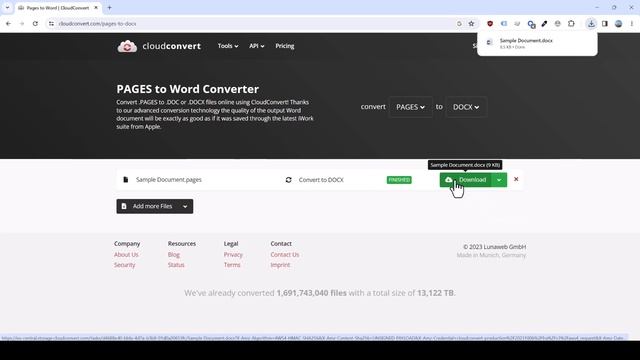The height and width of the screenshot is (360, 640).
Task: Open the Privacy link
Action: coord(233,254)
